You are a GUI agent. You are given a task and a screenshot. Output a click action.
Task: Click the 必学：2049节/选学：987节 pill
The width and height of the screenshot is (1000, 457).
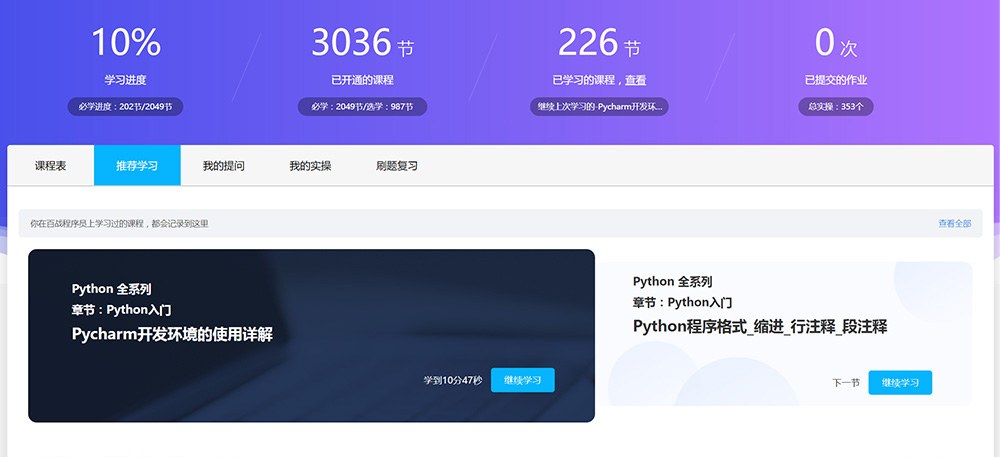pyautogui.click(x=362, y=106)
